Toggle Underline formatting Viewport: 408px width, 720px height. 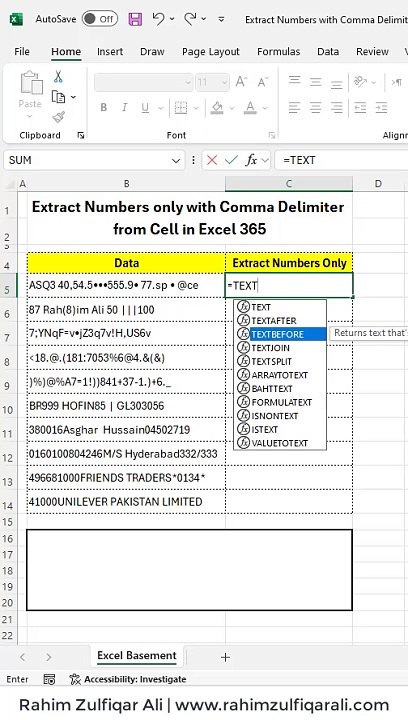pyautogui.click(x=145, y=107)
